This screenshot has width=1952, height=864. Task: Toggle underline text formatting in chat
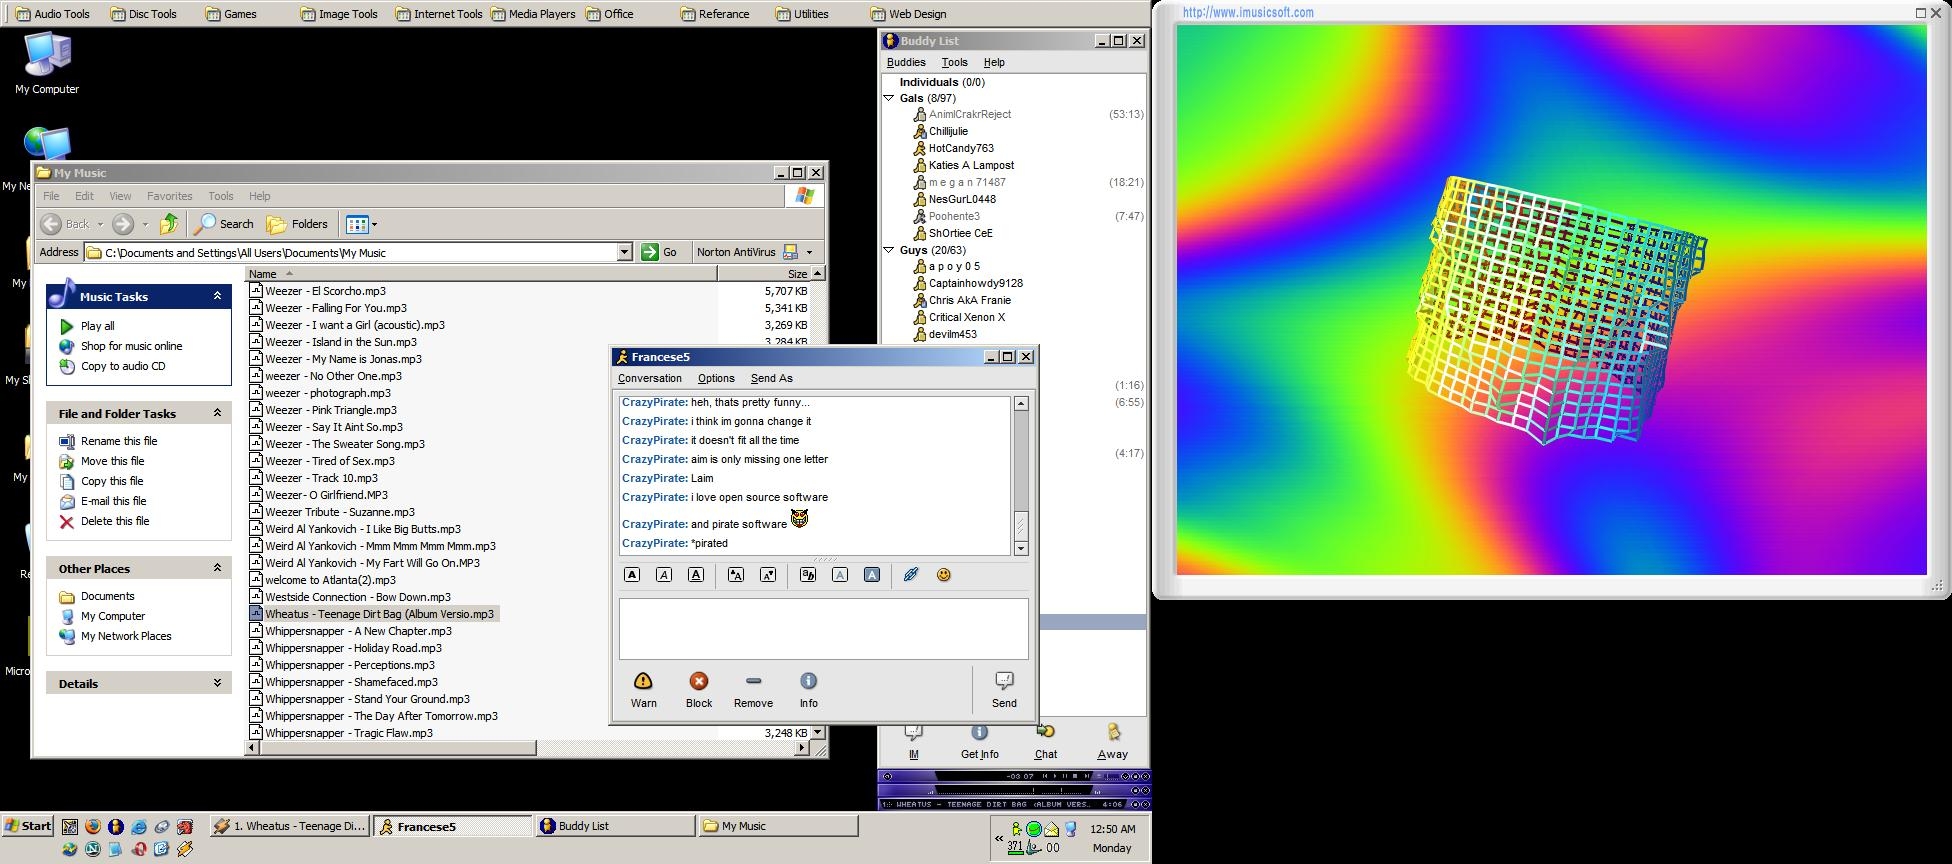click(x=696, y=575)
